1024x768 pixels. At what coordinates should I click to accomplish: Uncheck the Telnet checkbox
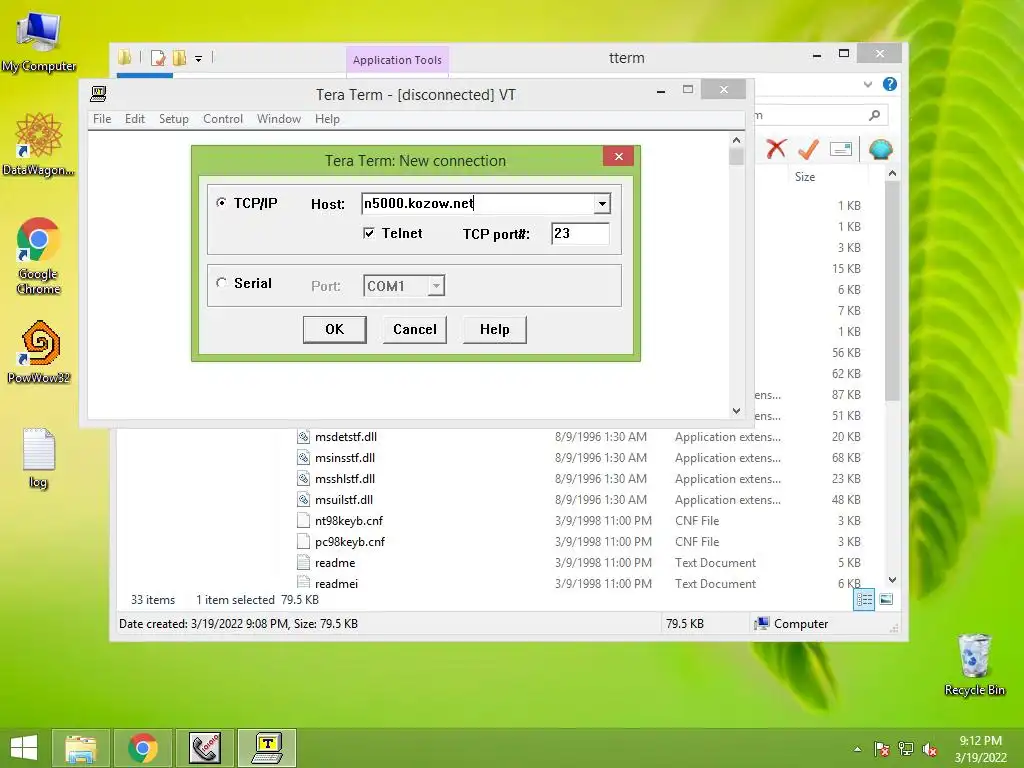(x=369, y=233)
